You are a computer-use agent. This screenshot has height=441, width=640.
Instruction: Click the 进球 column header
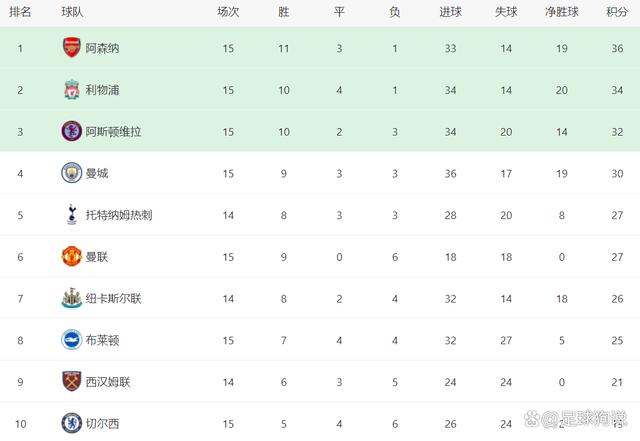(450, 12)
